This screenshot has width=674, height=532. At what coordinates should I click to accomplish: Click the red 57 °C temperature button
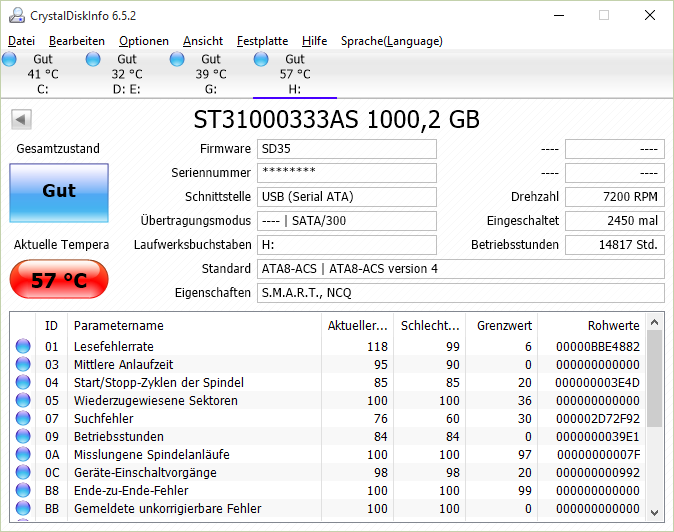(59, 279)
